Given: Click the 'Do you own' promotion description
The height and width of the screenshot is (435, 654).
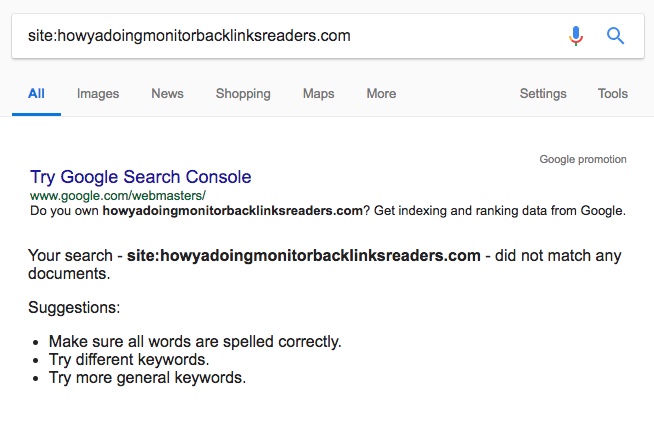Looking at the screenshot, I should [328, 211].
